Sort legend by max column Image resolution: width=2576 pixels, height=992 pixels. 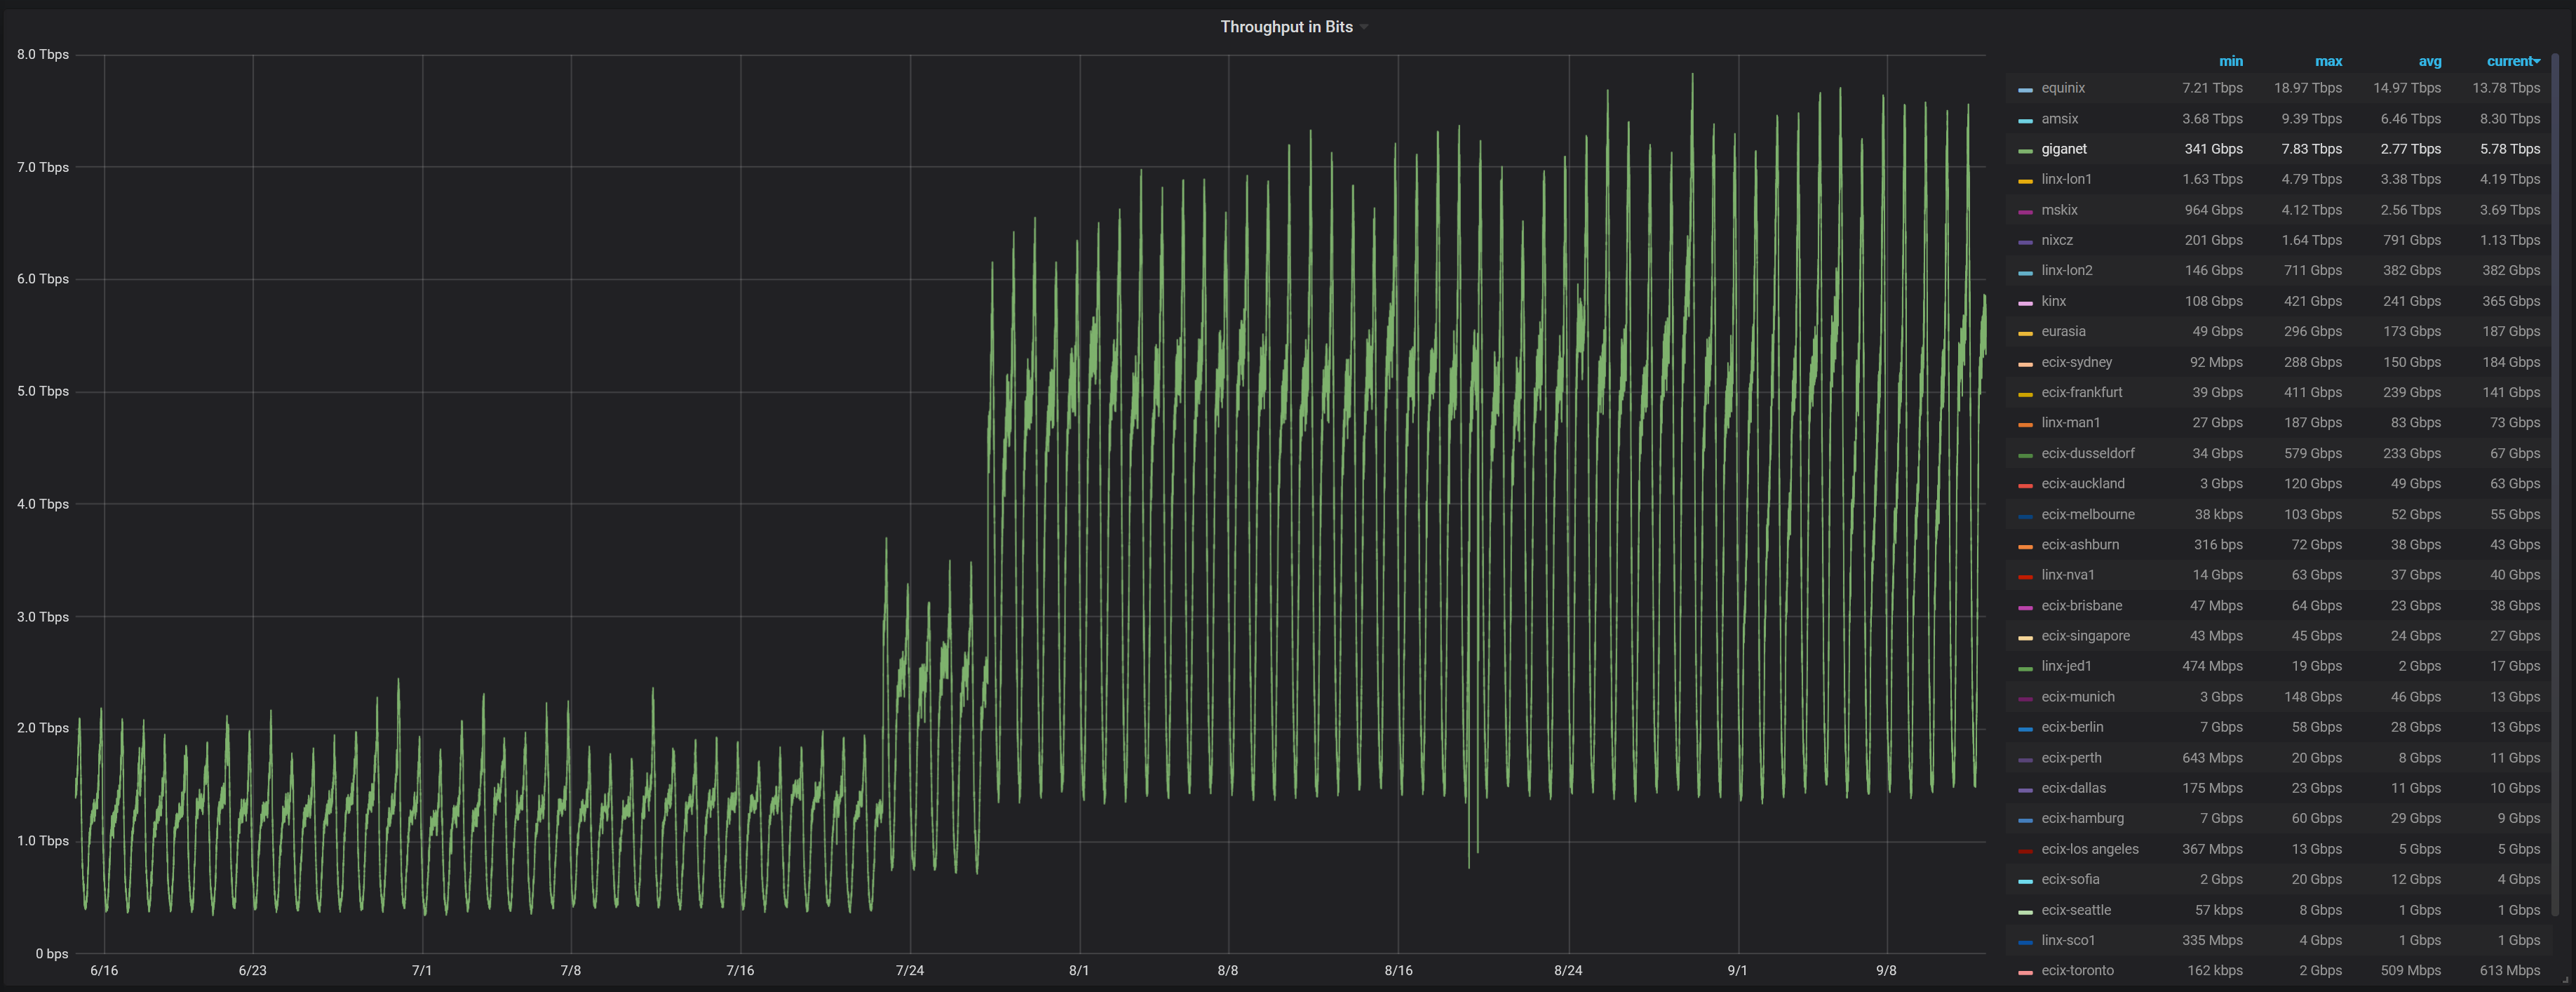(2328, 61)
